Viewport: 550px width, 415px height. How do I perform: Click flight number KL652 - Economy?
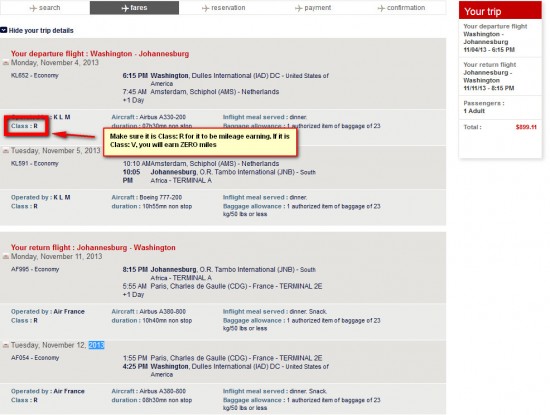(x=35, y=75)
